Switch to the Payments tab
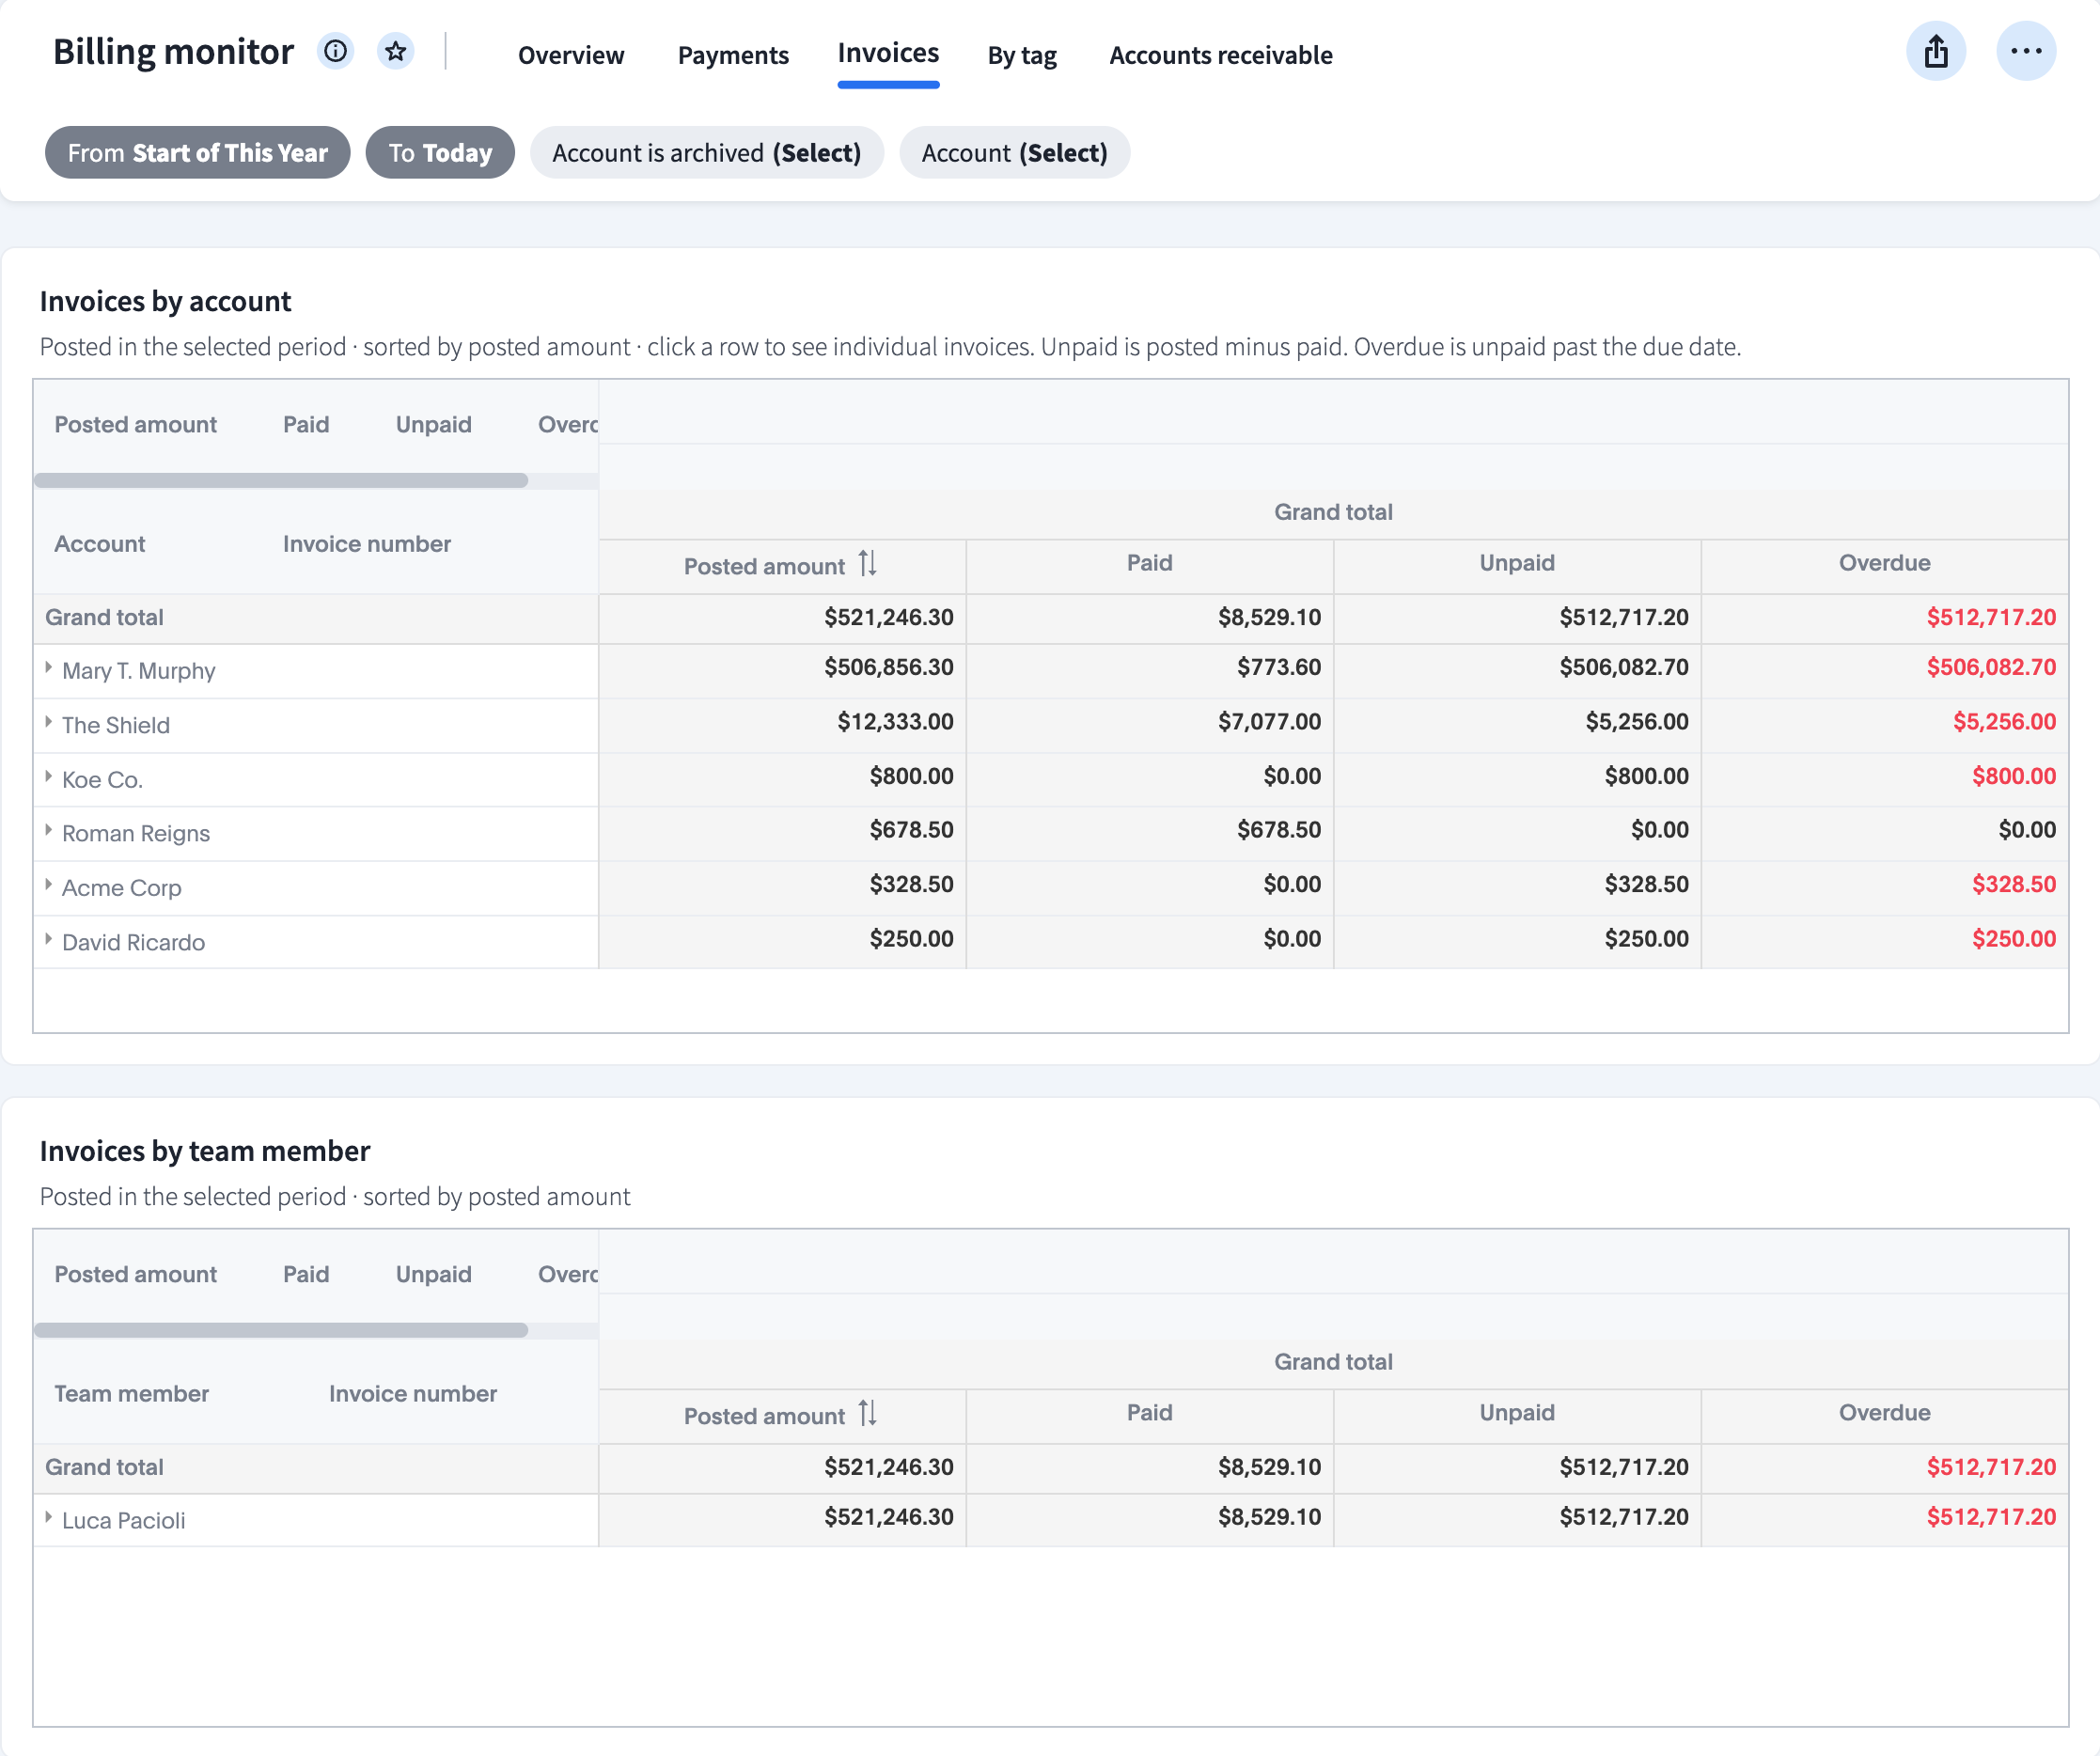2100x1756 pixels. tap(733, 55)
